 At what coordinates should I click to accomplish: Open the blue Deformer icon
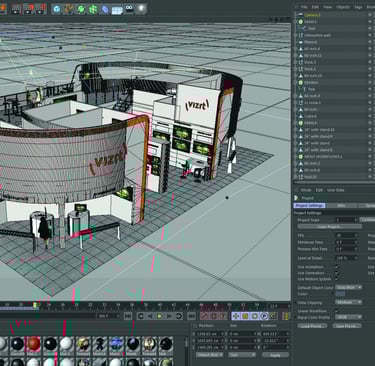[105, 9]
